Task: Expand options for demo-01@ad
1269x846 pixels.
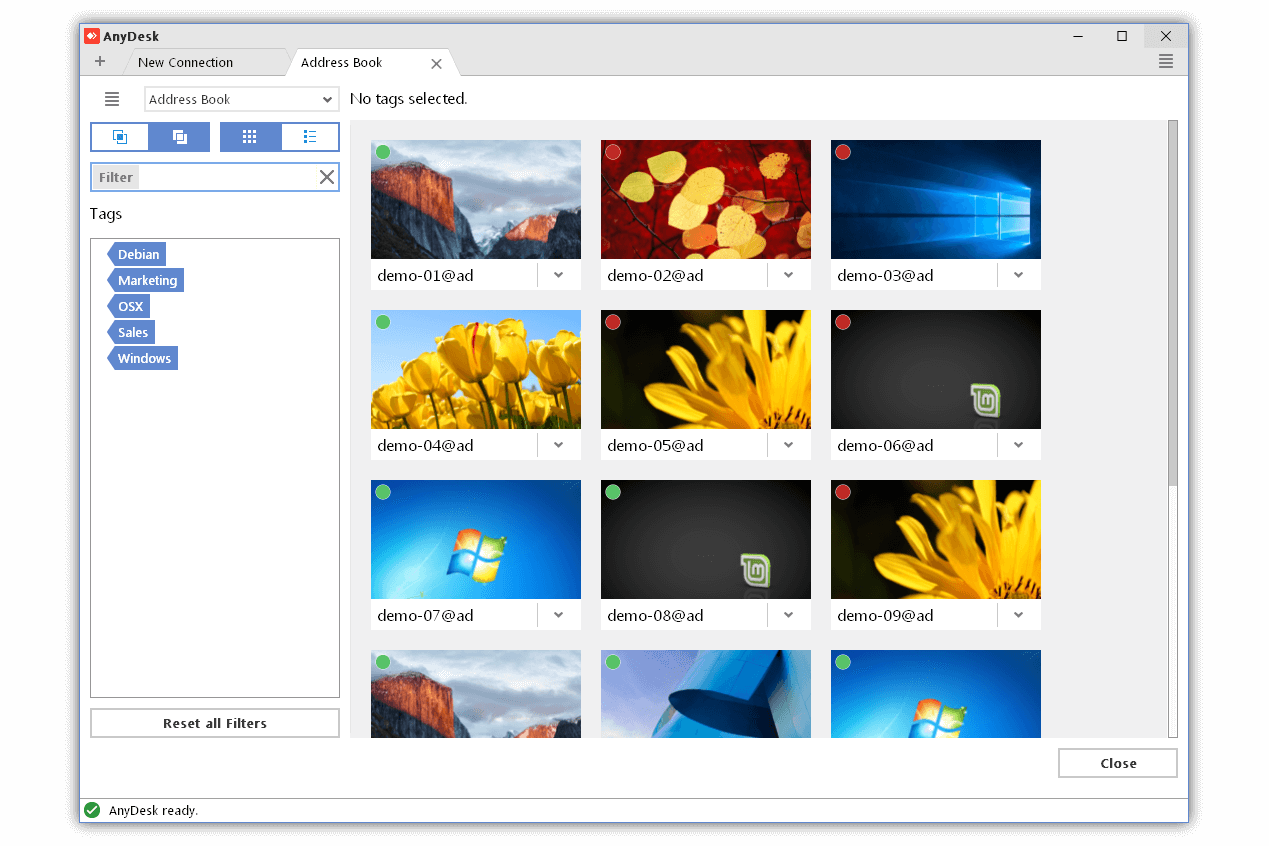Action: pos(559,275)
